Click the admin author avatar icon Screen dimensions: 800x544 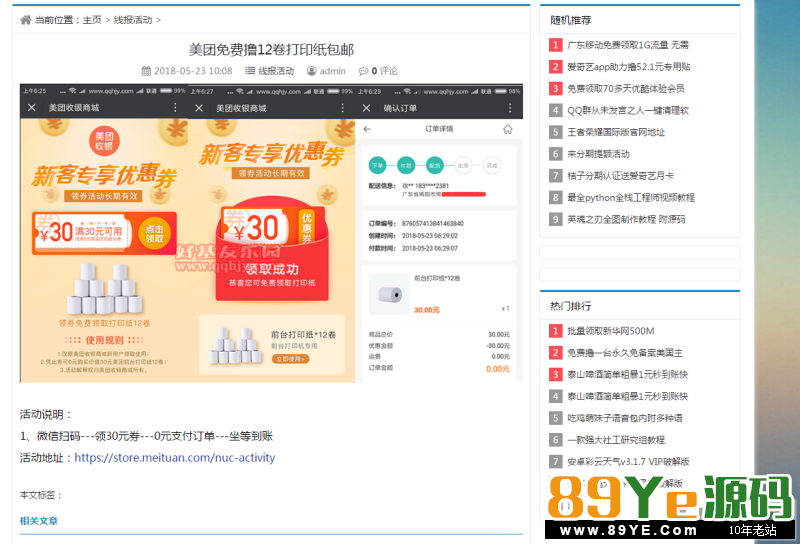tap(311, 71)
